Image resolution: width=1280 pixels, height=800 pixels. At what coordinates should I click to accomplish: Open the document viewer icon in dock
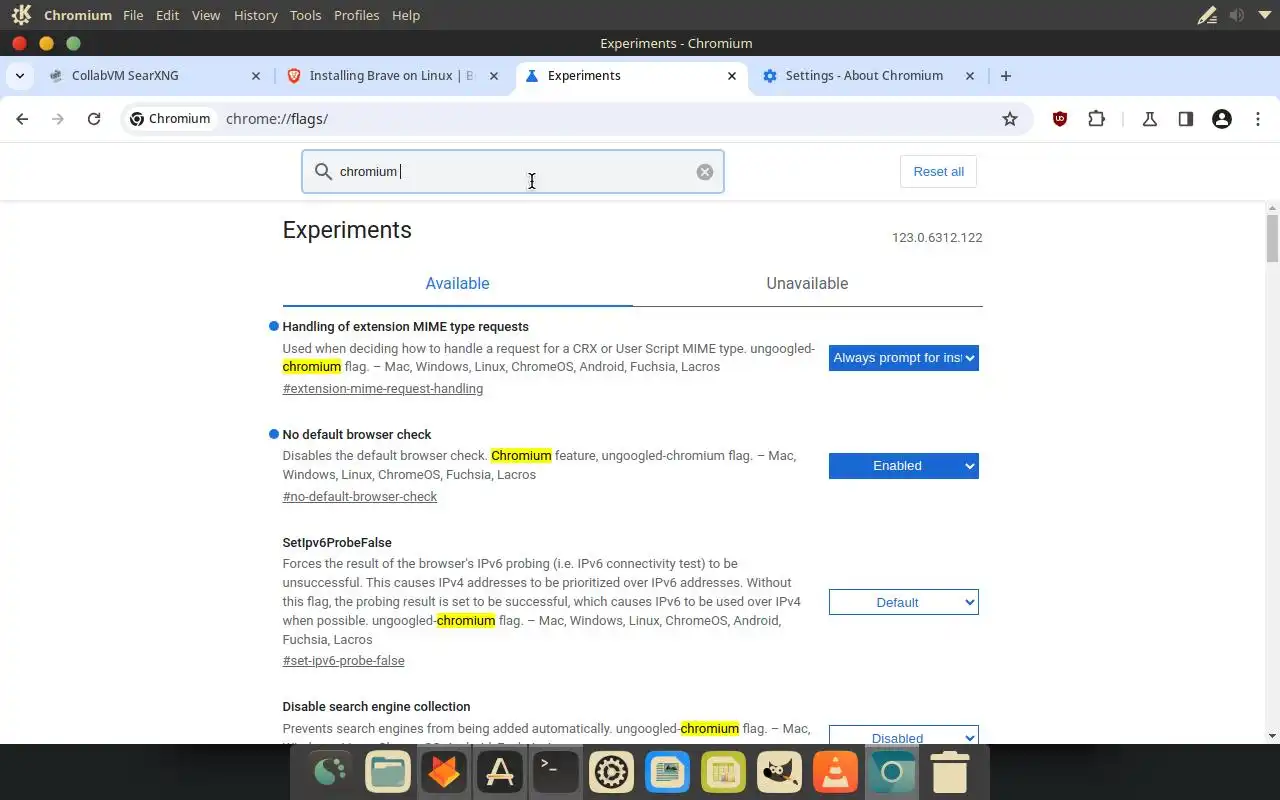pos(668,772)
